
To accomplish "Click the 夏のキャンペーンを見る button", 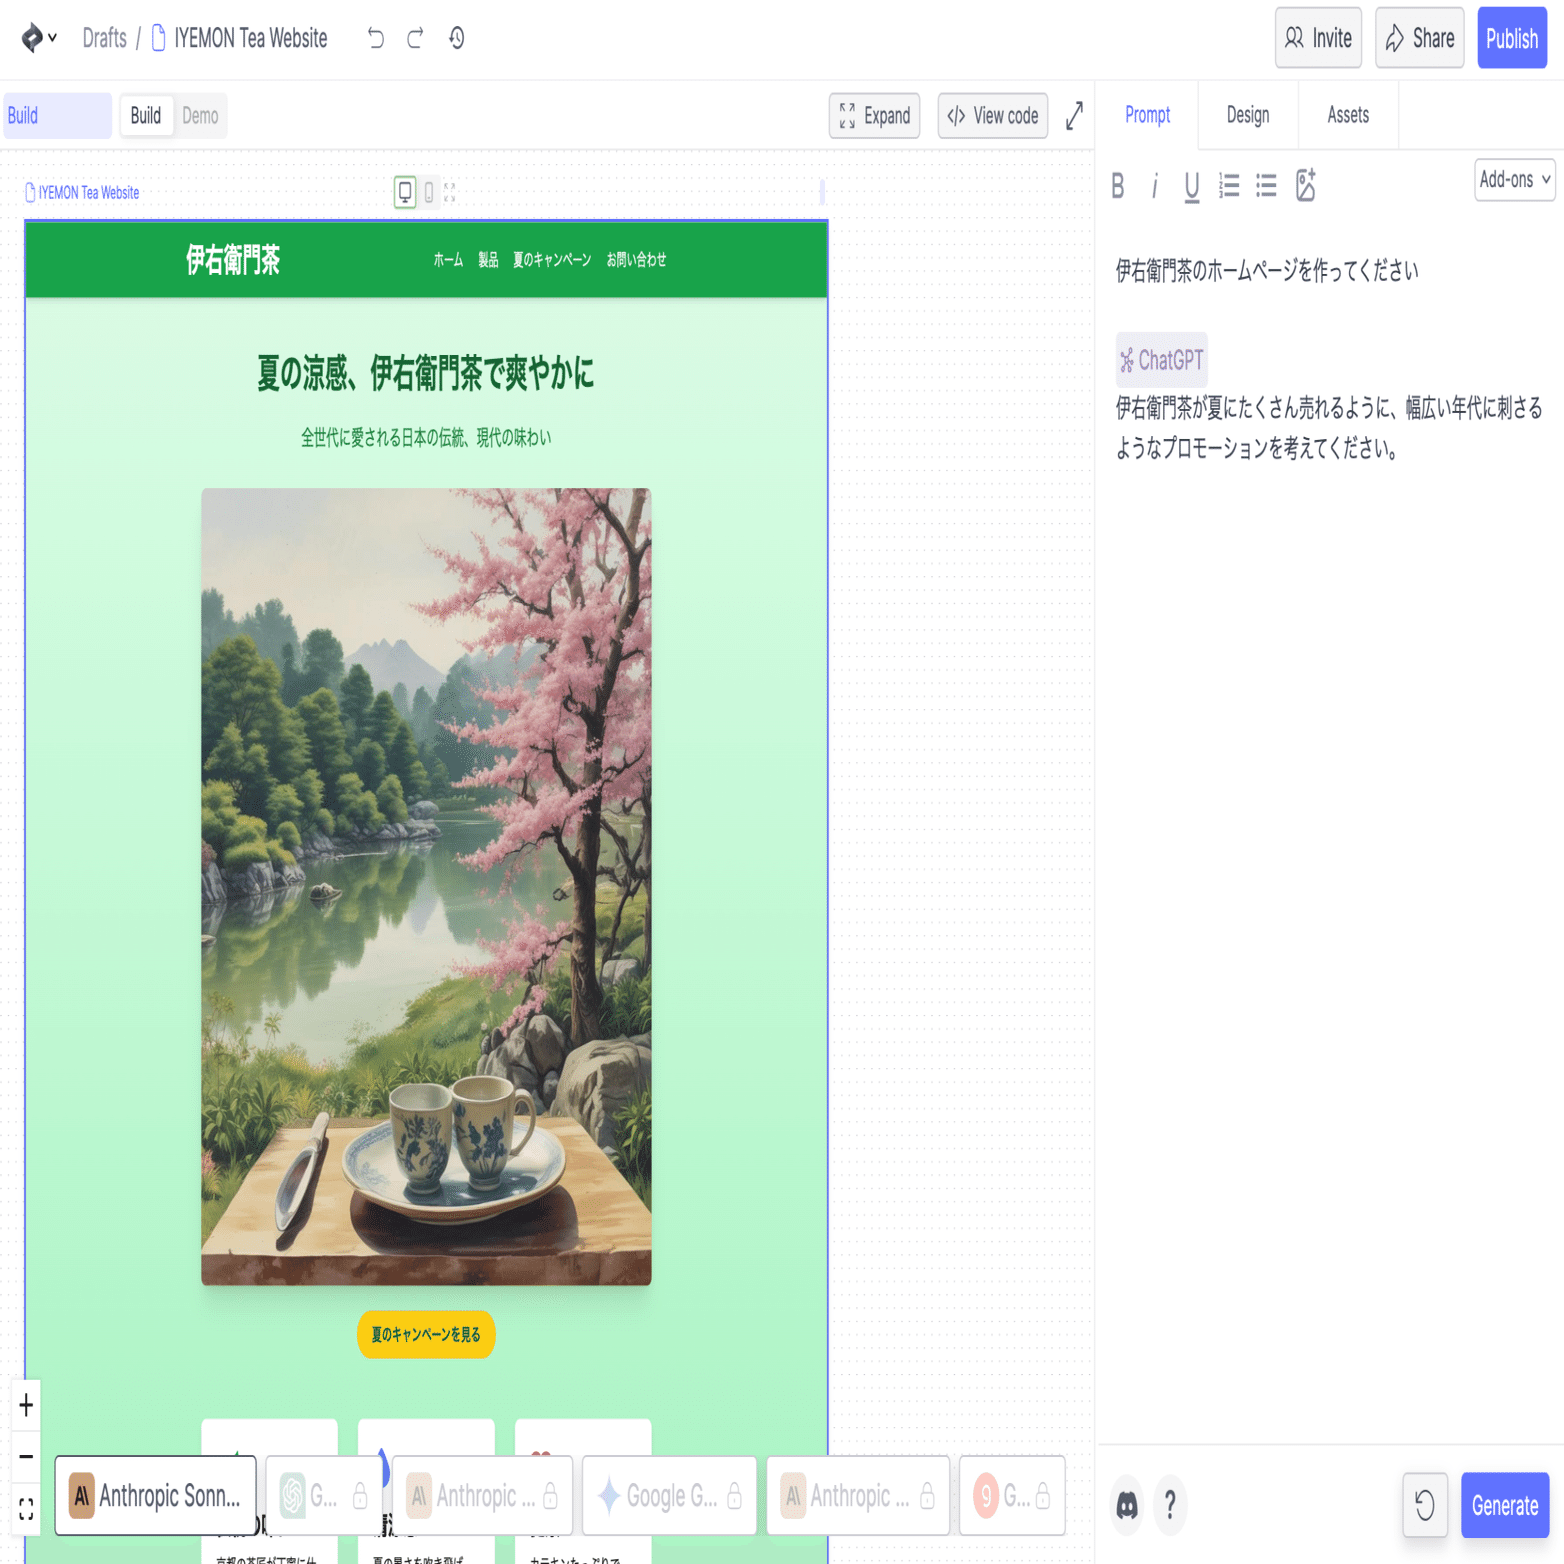I will [x=426, y=1334].
